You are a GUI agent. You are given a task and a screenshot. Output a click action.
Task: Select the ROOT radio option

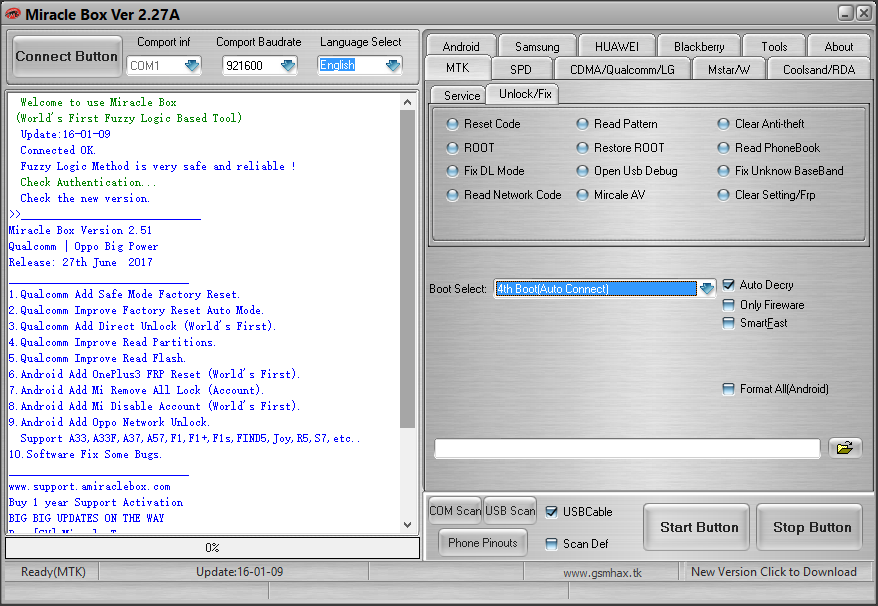[470, 148]
